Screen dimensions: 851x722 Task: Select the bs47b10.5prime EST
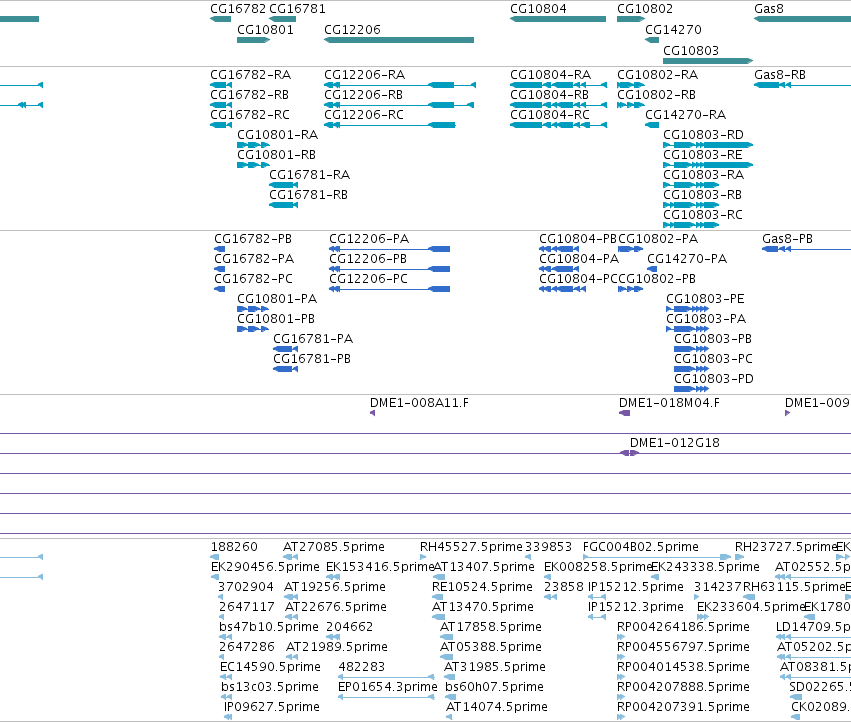coord(226,637)
